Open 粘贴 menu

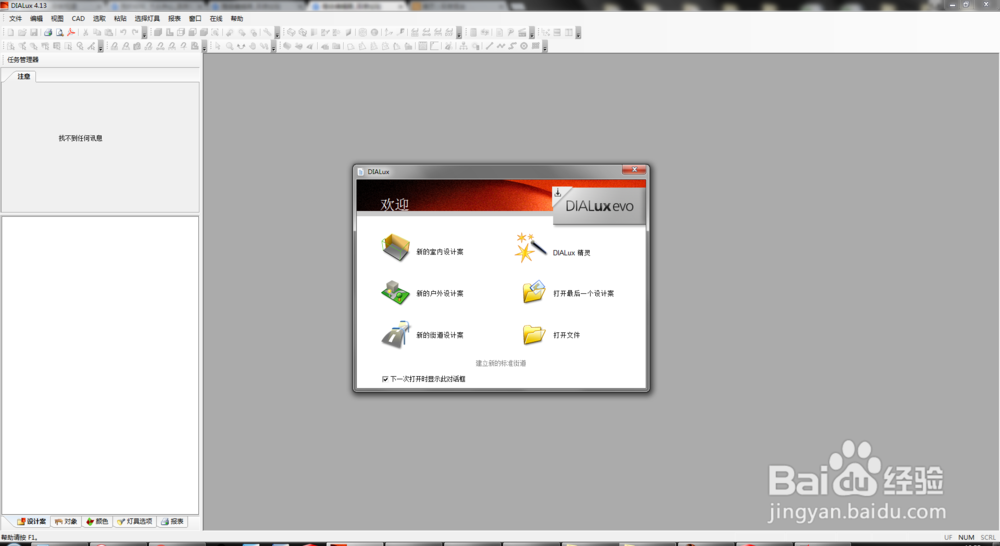pyautogui.click(x=120, y=18)
